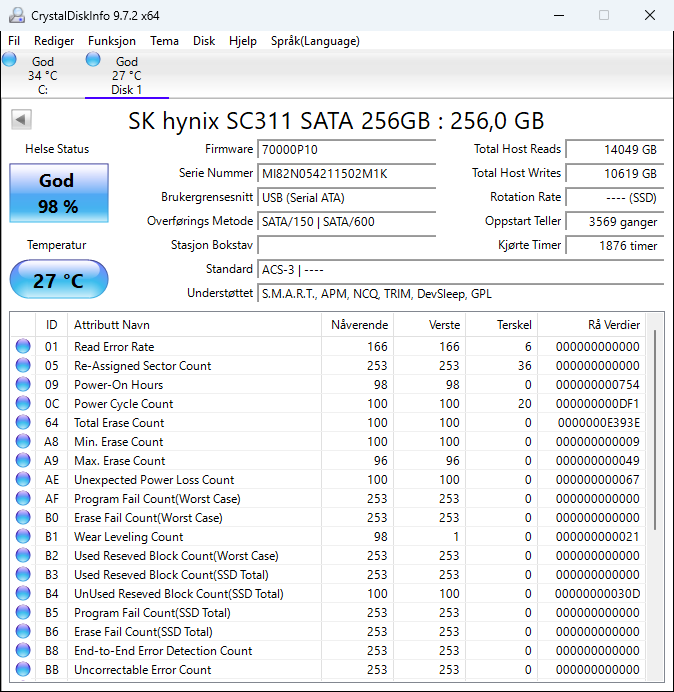Click the Brukergrensesnitt field USB (Serial ATA)

coord(346,198)
